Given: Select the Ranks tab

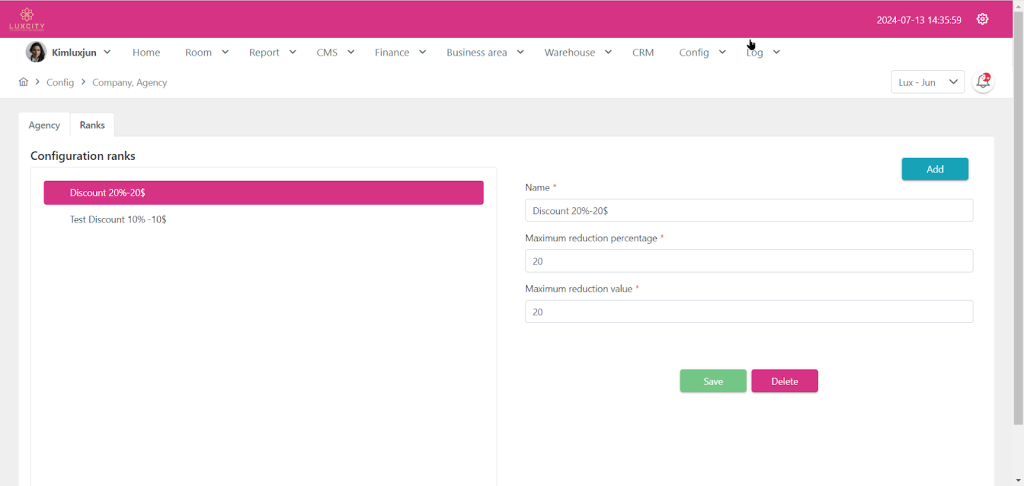Looking at the screenshot, I should tap(92, 125).
